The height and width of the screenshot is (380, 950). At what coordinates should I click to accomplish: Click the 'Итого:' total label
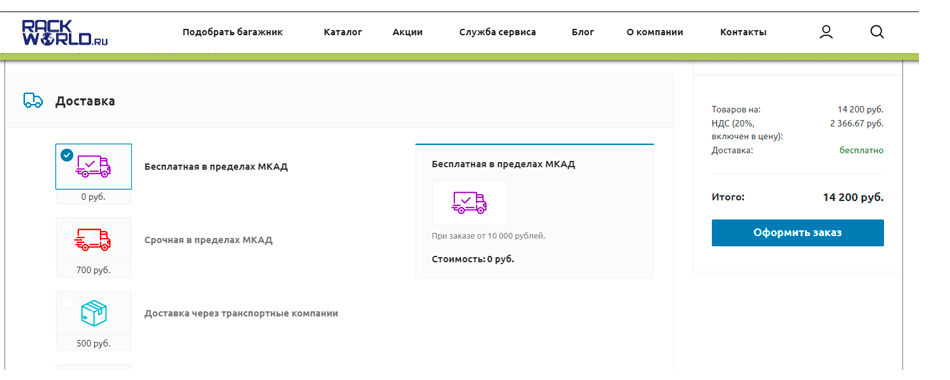(728, 198)
